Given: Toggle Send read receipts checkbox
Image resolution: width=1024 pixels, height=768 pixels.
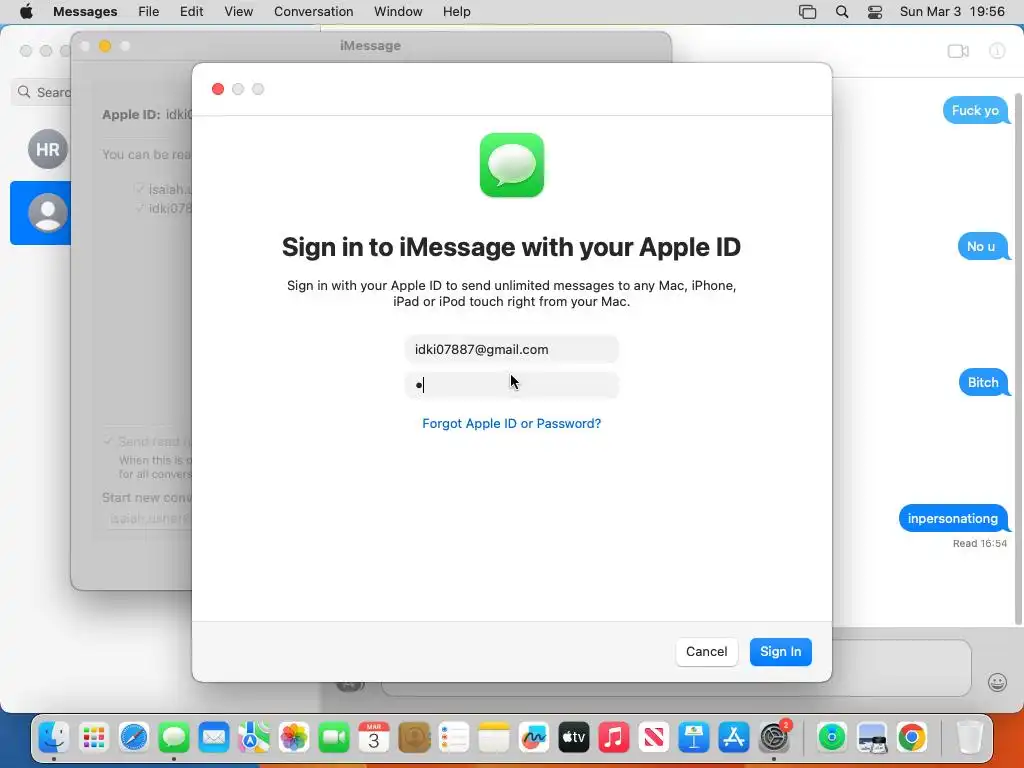Looking at the screenshot, I should point(108,441).
